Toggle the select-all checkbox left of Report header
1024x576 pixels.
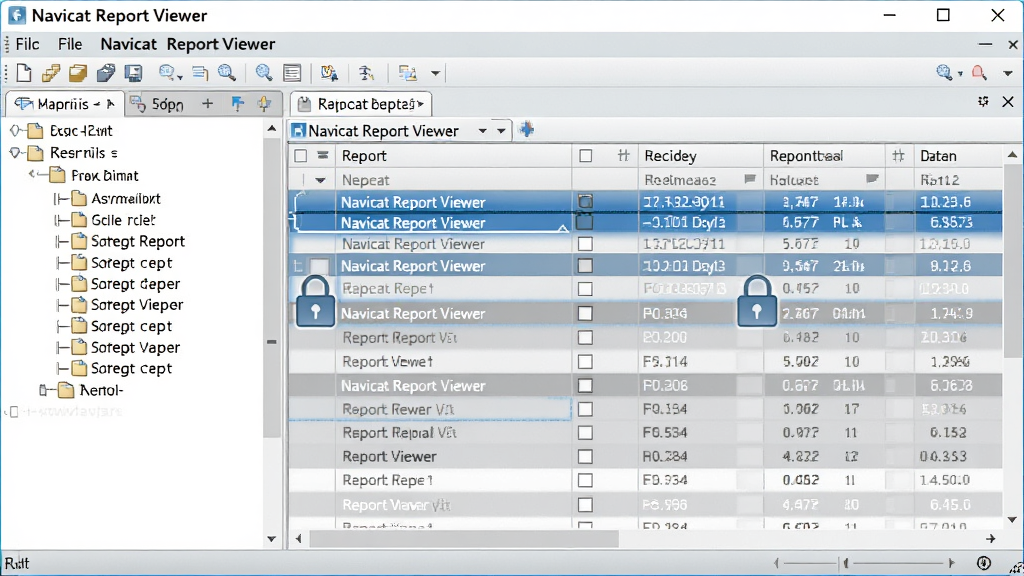pos(300,155)
